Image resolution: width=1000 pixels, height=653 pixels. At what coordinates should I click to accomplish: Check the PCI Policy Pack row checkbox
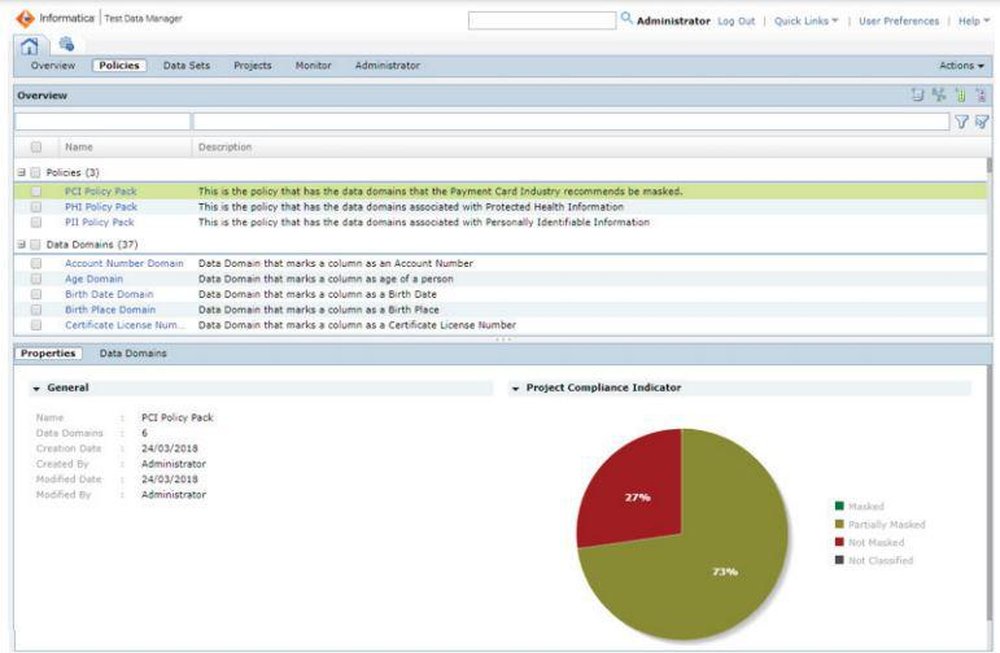click(36, 191)
